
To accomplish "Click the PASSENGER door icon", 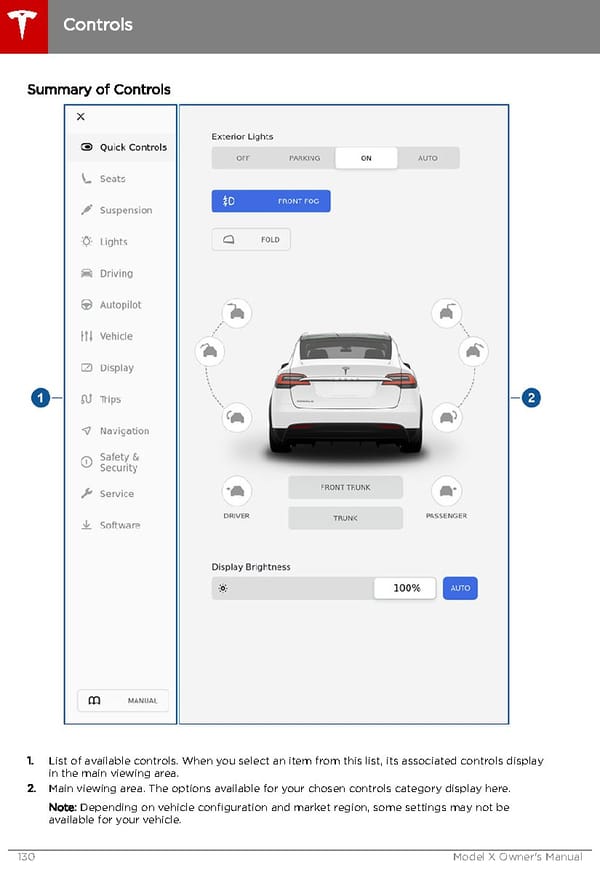I will [x=447, y=491].
